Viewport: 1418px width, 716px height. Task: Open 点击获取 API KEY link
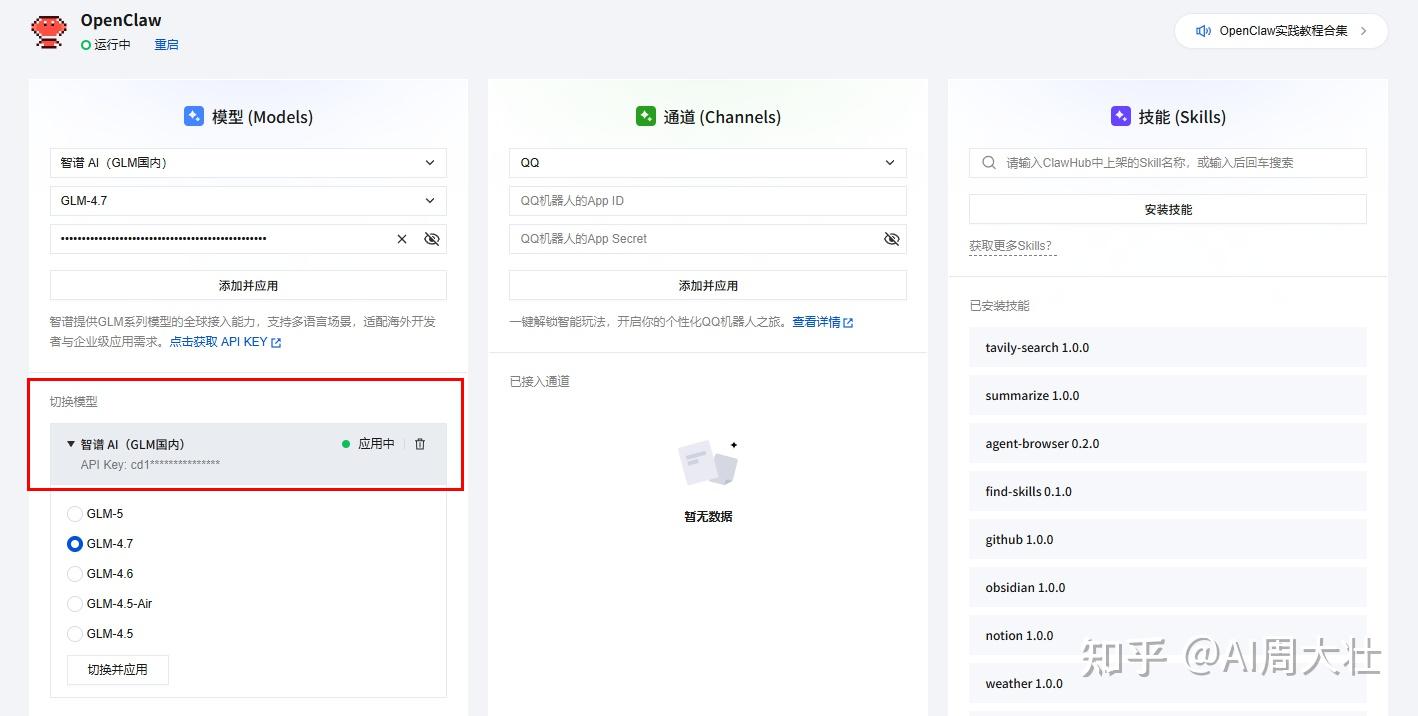pos(225,342)
